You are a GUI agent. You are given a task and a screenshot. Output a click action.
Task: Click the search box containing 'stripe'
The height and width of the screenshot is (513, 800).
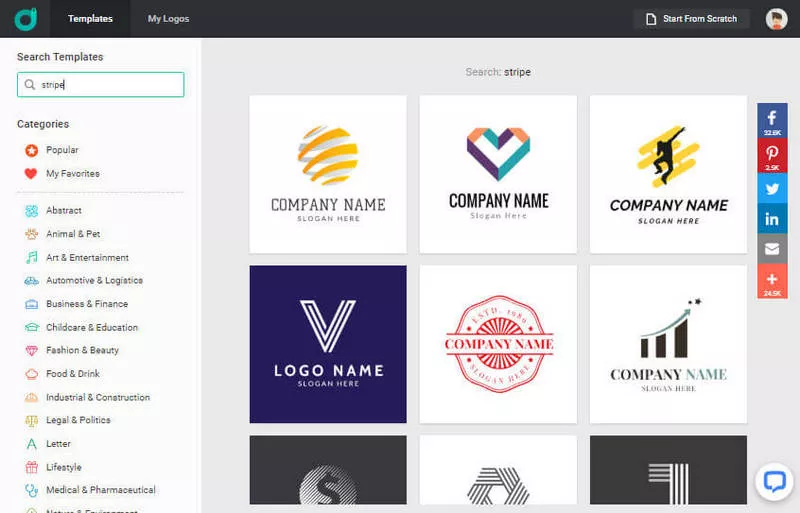pos(101,84)
